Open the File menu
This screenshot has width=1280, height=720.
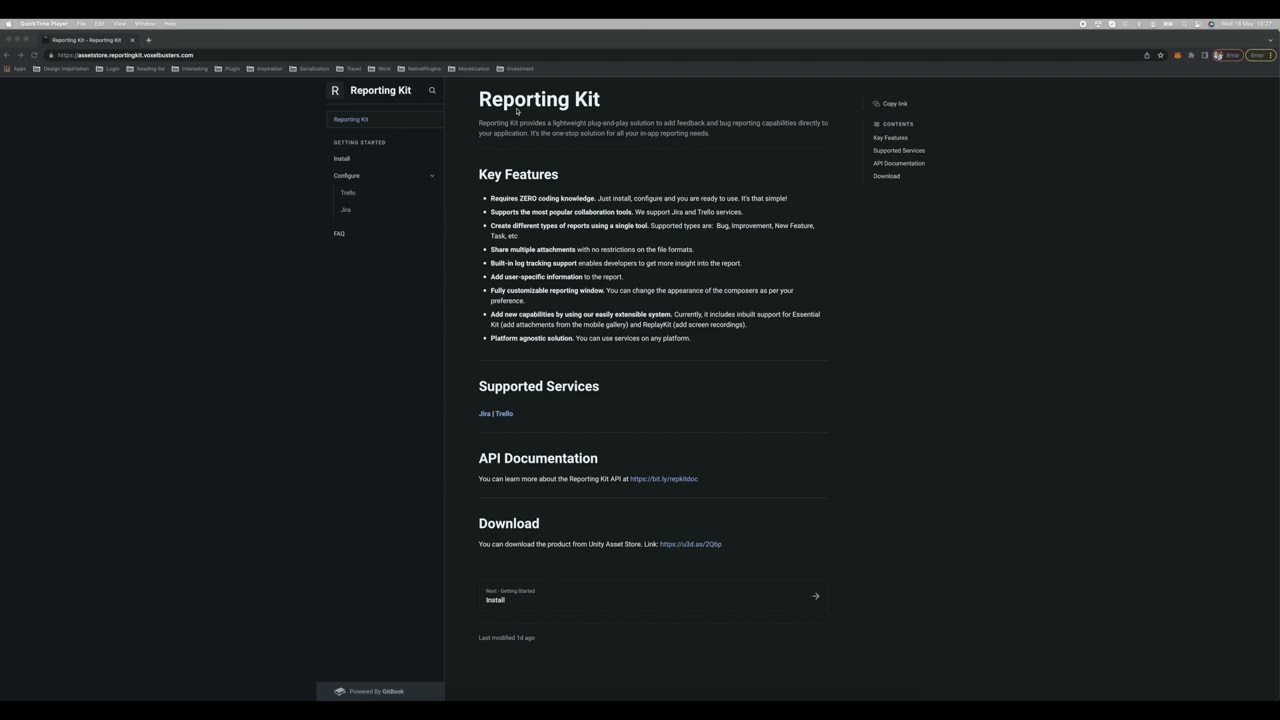coord(81,24)
